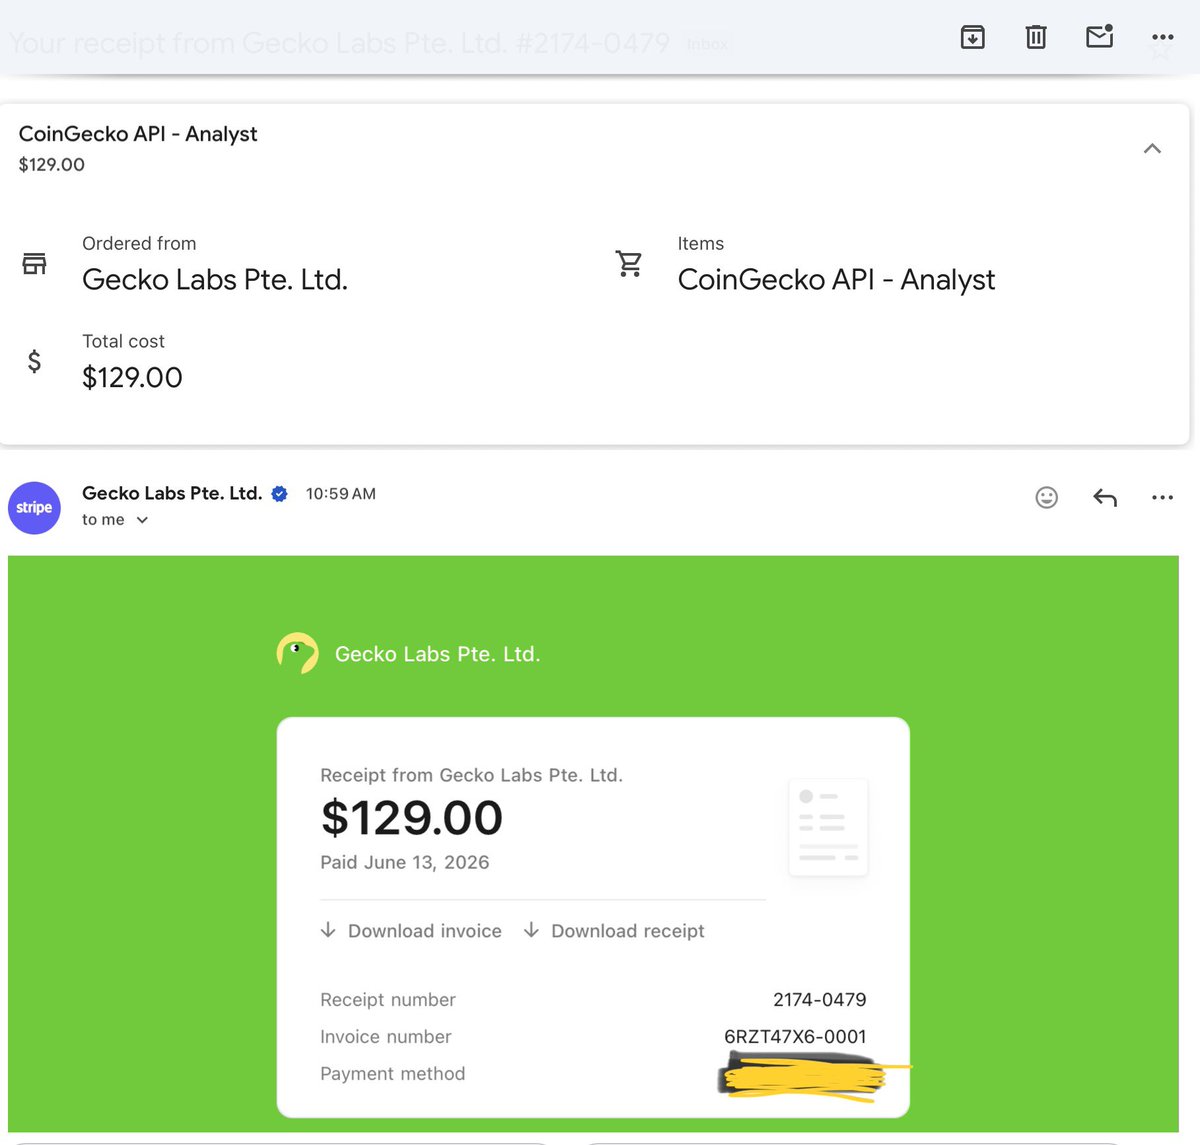
Task: Open the Stripe sender avatar
Action: pyautogui.click(x=34, y=507)
